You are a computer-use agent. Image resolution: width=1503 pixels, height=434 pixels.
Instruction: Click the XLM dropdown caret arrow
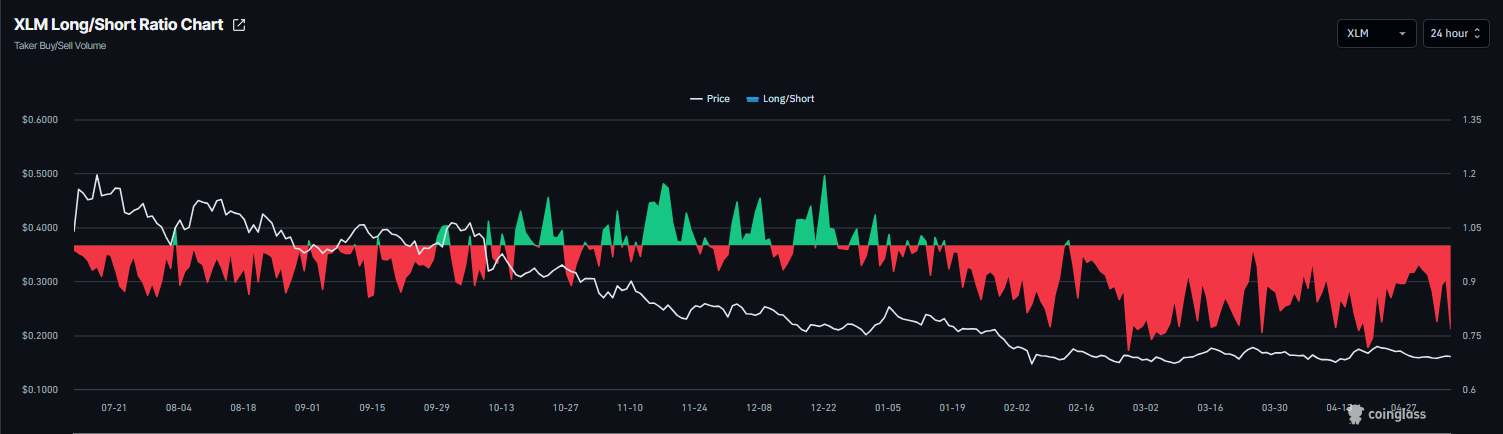(x=1402, y=34)
